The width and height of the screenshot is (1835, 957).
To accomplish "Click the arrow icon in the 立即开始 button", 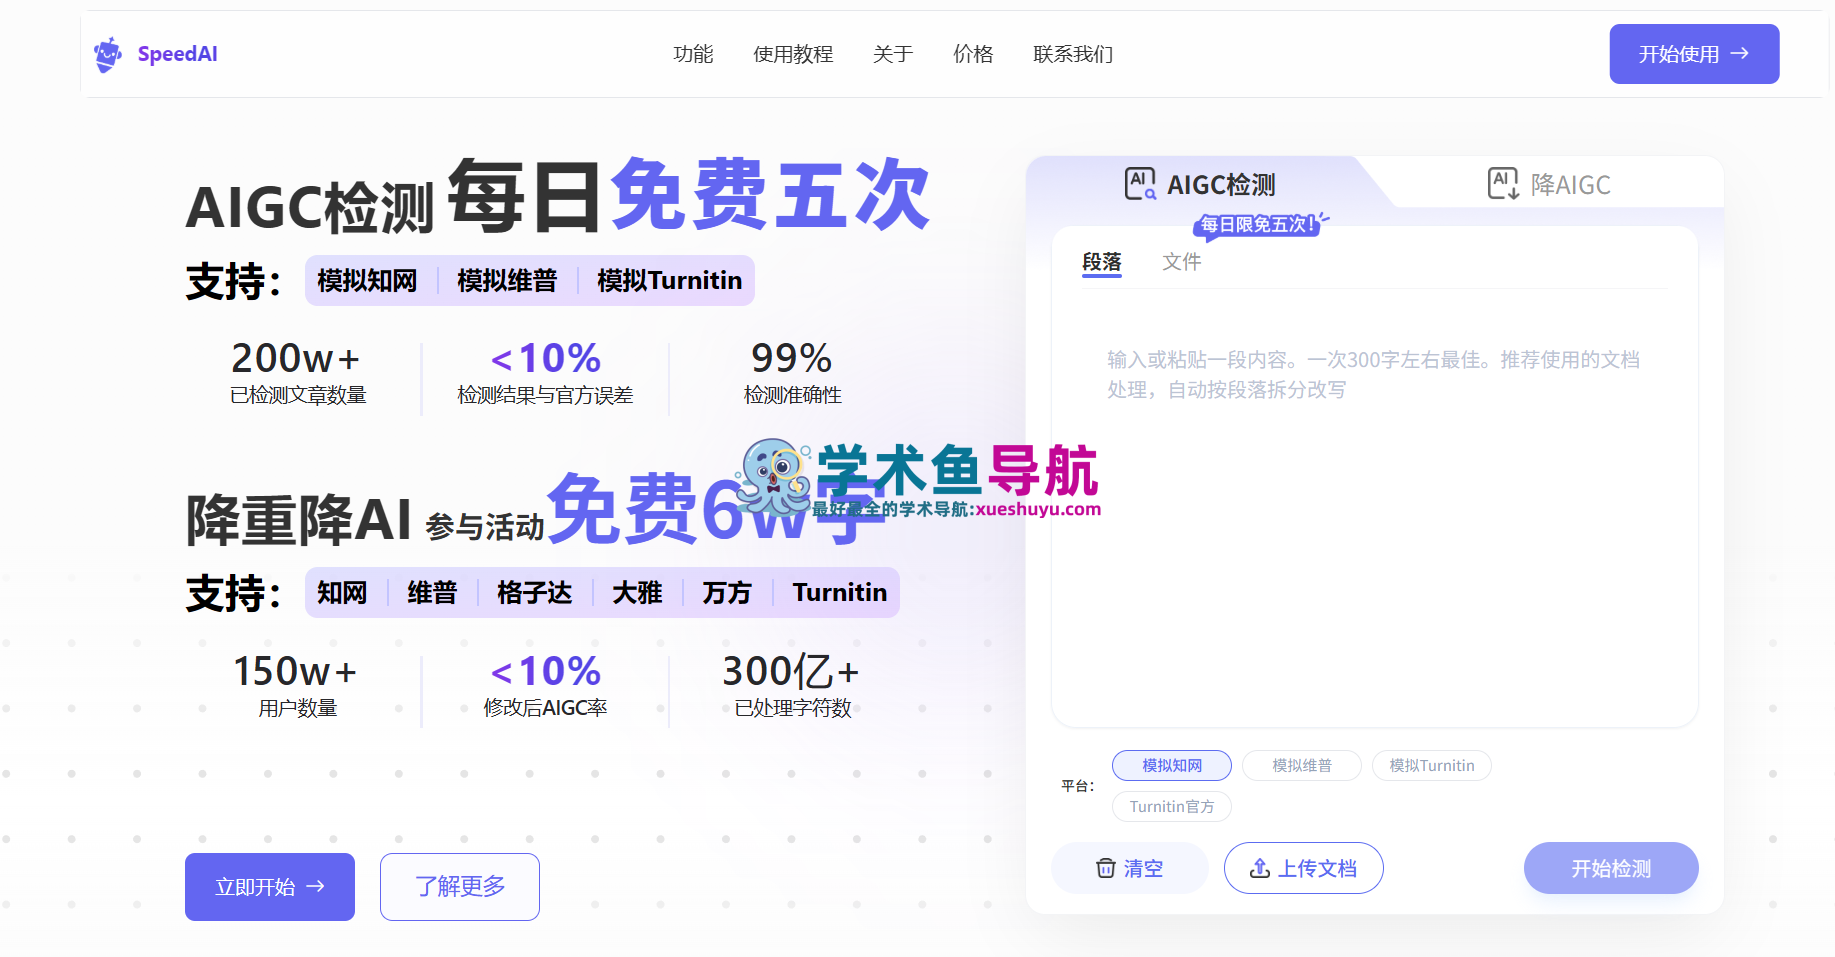I will [318, 886].
